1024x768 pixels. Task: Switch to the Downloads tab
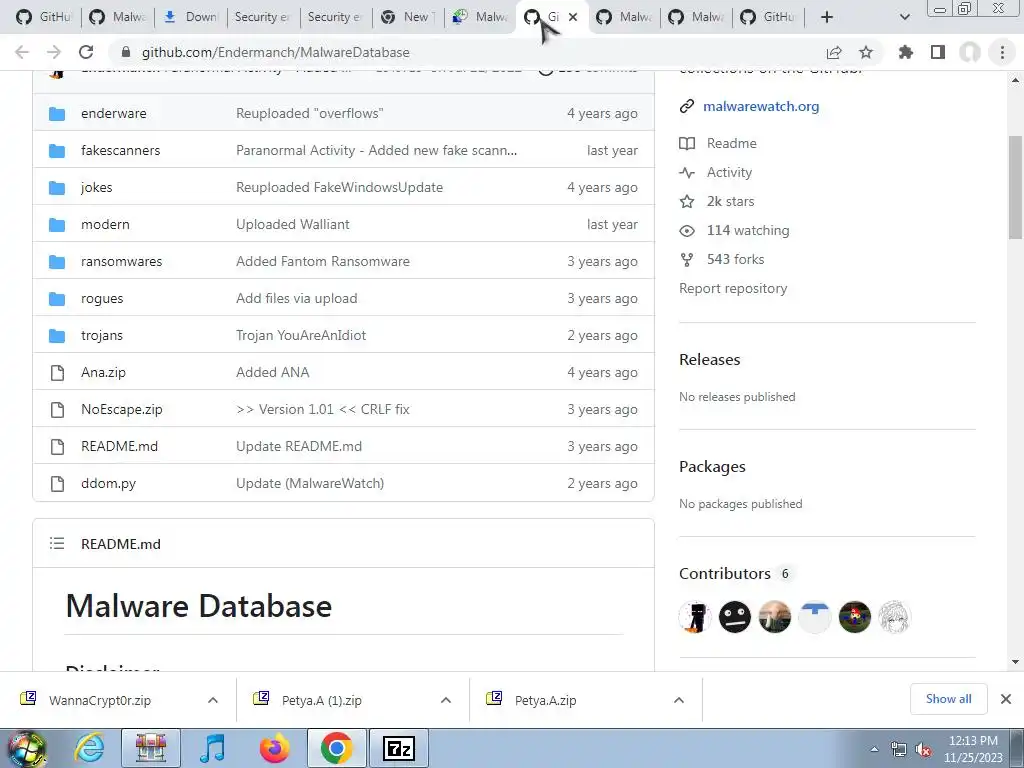point(191,17)
